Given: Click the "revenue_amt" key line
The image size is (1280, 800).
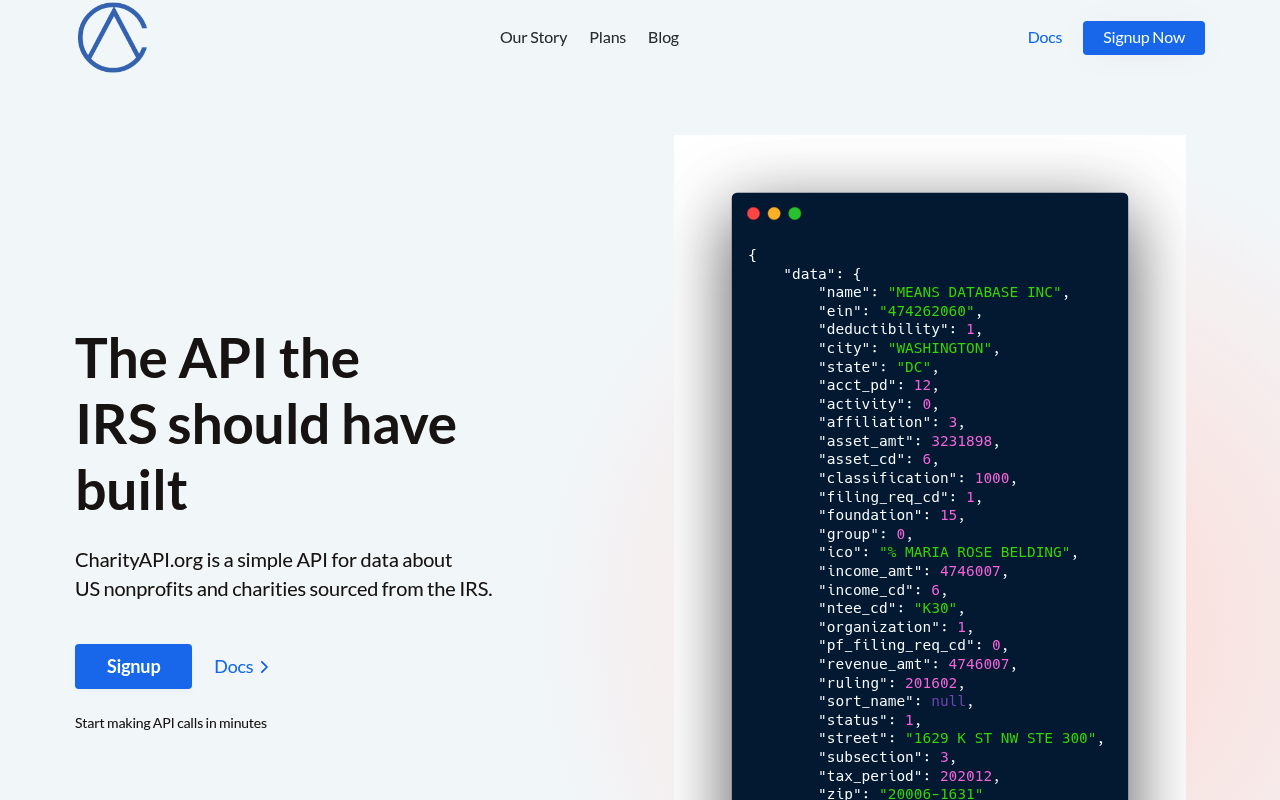Looking at the screenshot, I should pyautogui.click(x=918, y=664).
